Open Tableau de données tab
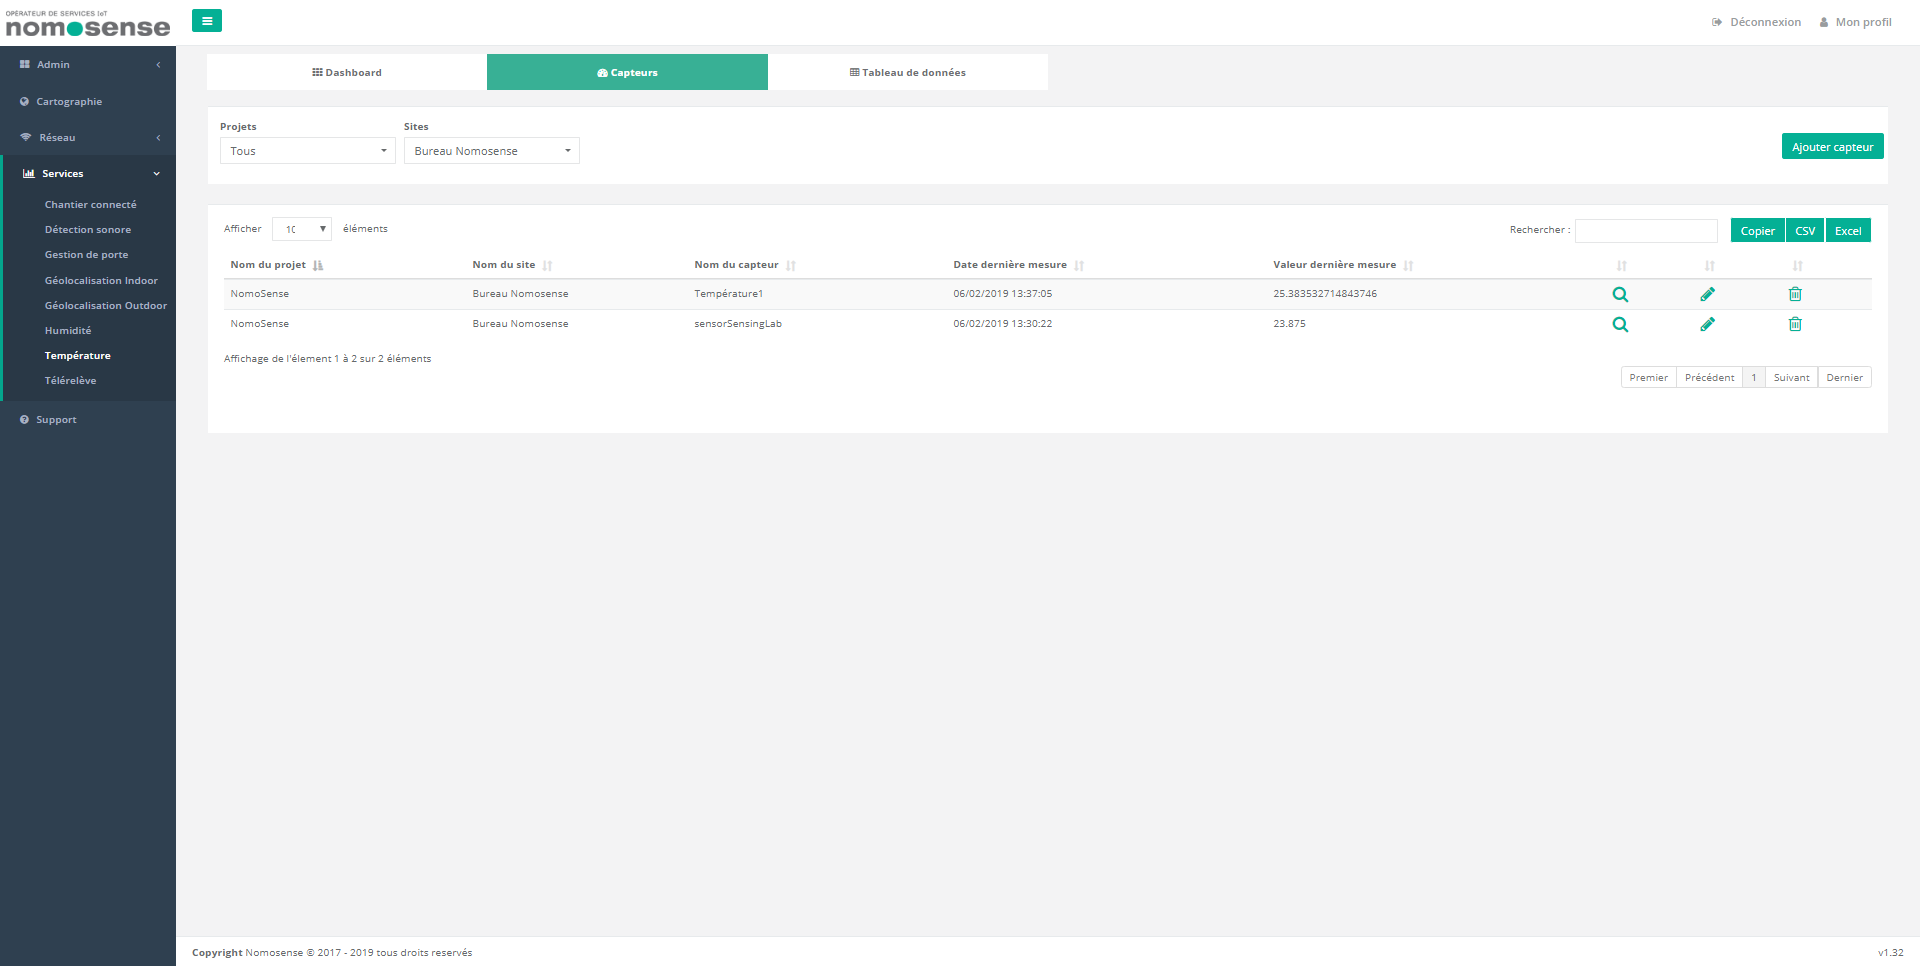 coord(908,73)
